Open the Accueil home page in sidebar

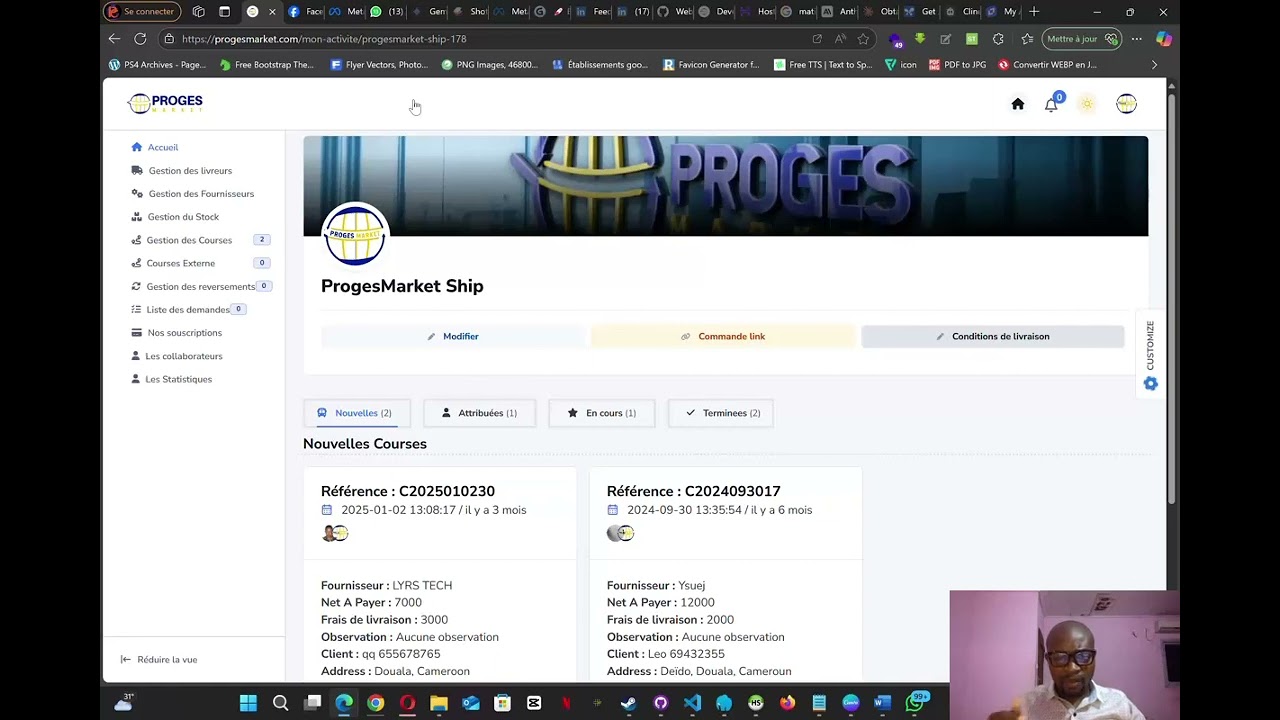coord(154,147)
